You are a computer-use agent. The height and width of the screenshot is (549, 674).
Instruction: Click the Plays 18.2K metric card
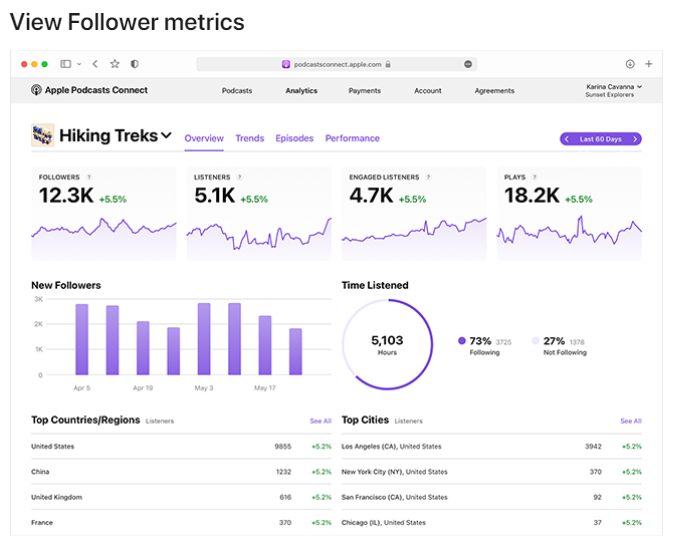coord(569,213)
